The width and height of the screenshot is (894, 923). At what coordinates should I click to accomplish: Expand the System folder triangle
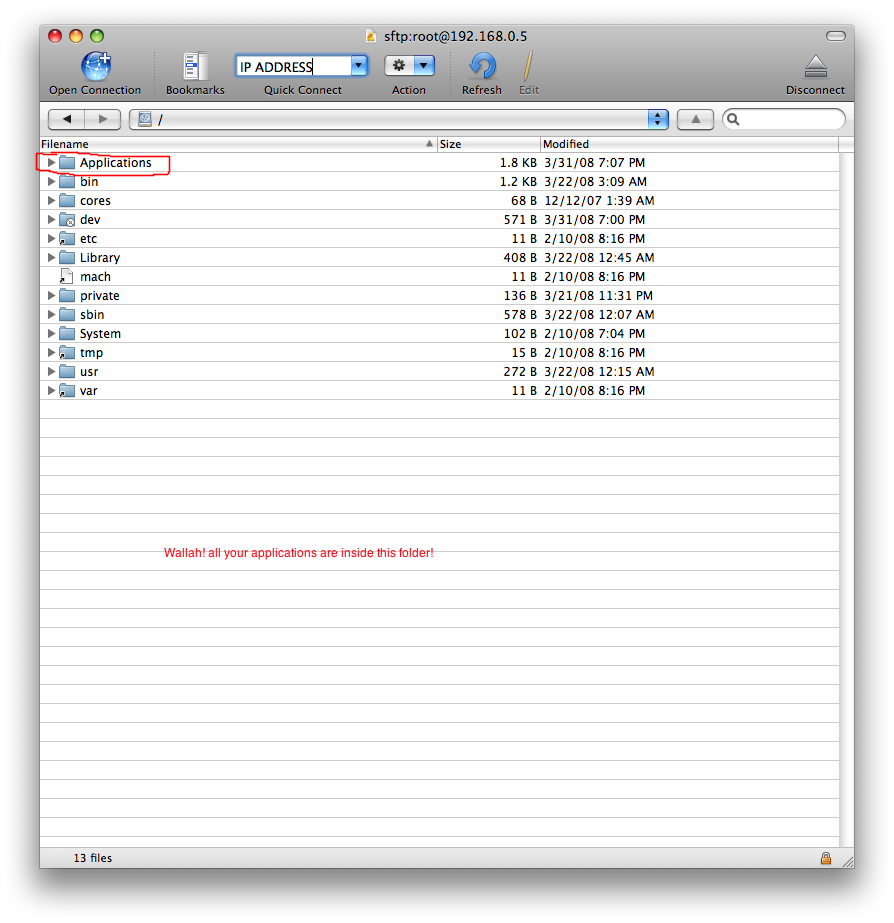pos(51,333)
